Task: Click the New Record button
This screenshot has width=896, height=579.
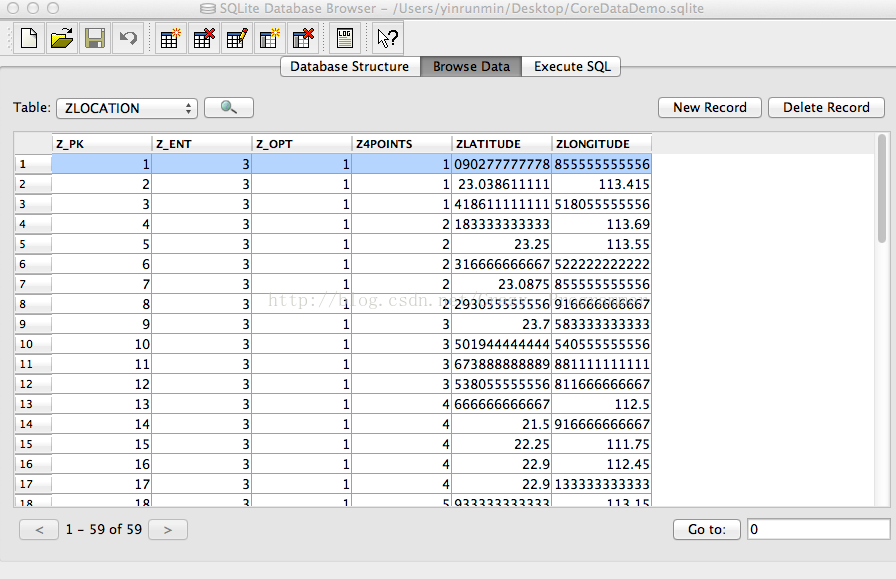Action: coord(710,107)
